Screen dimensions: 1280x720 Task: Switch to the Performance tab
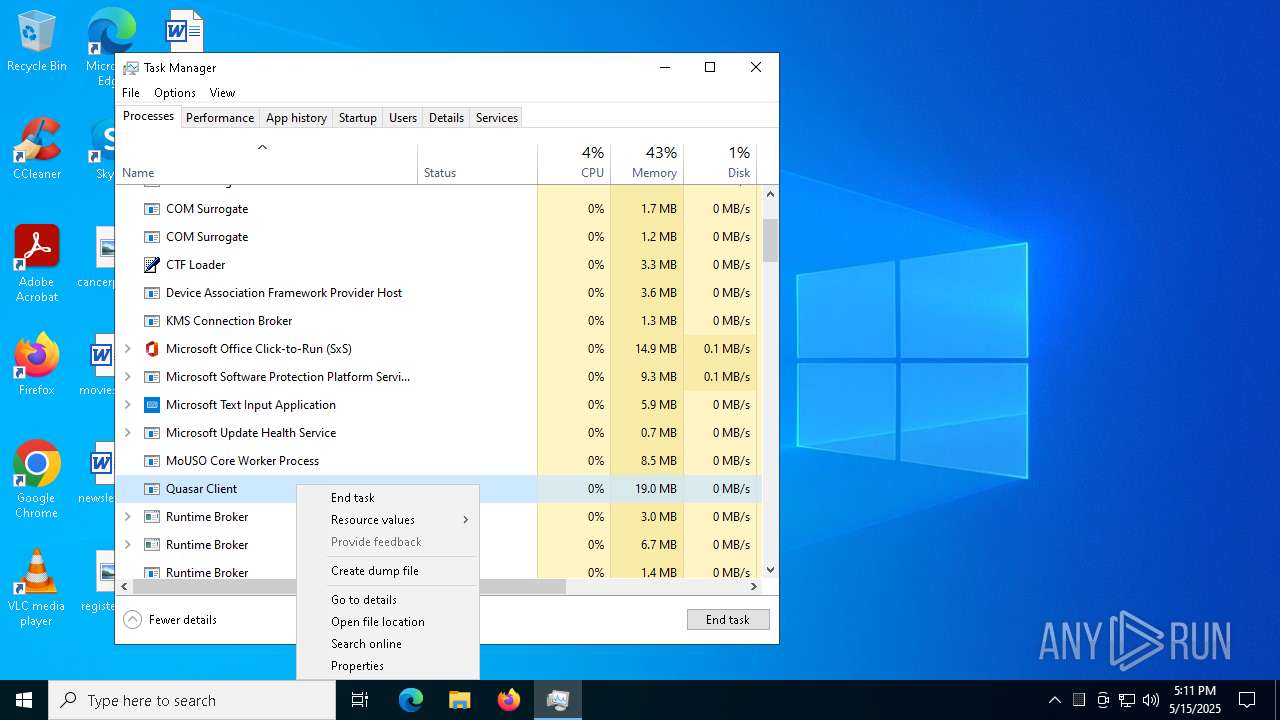pos(220,118)
